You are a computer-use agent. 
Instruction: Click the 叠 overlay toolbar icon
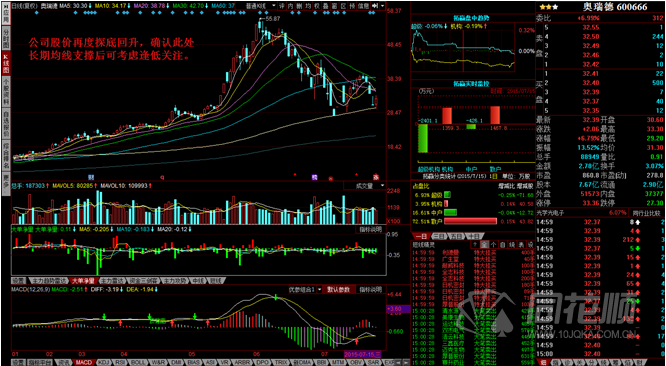click(x=326, y=6)
